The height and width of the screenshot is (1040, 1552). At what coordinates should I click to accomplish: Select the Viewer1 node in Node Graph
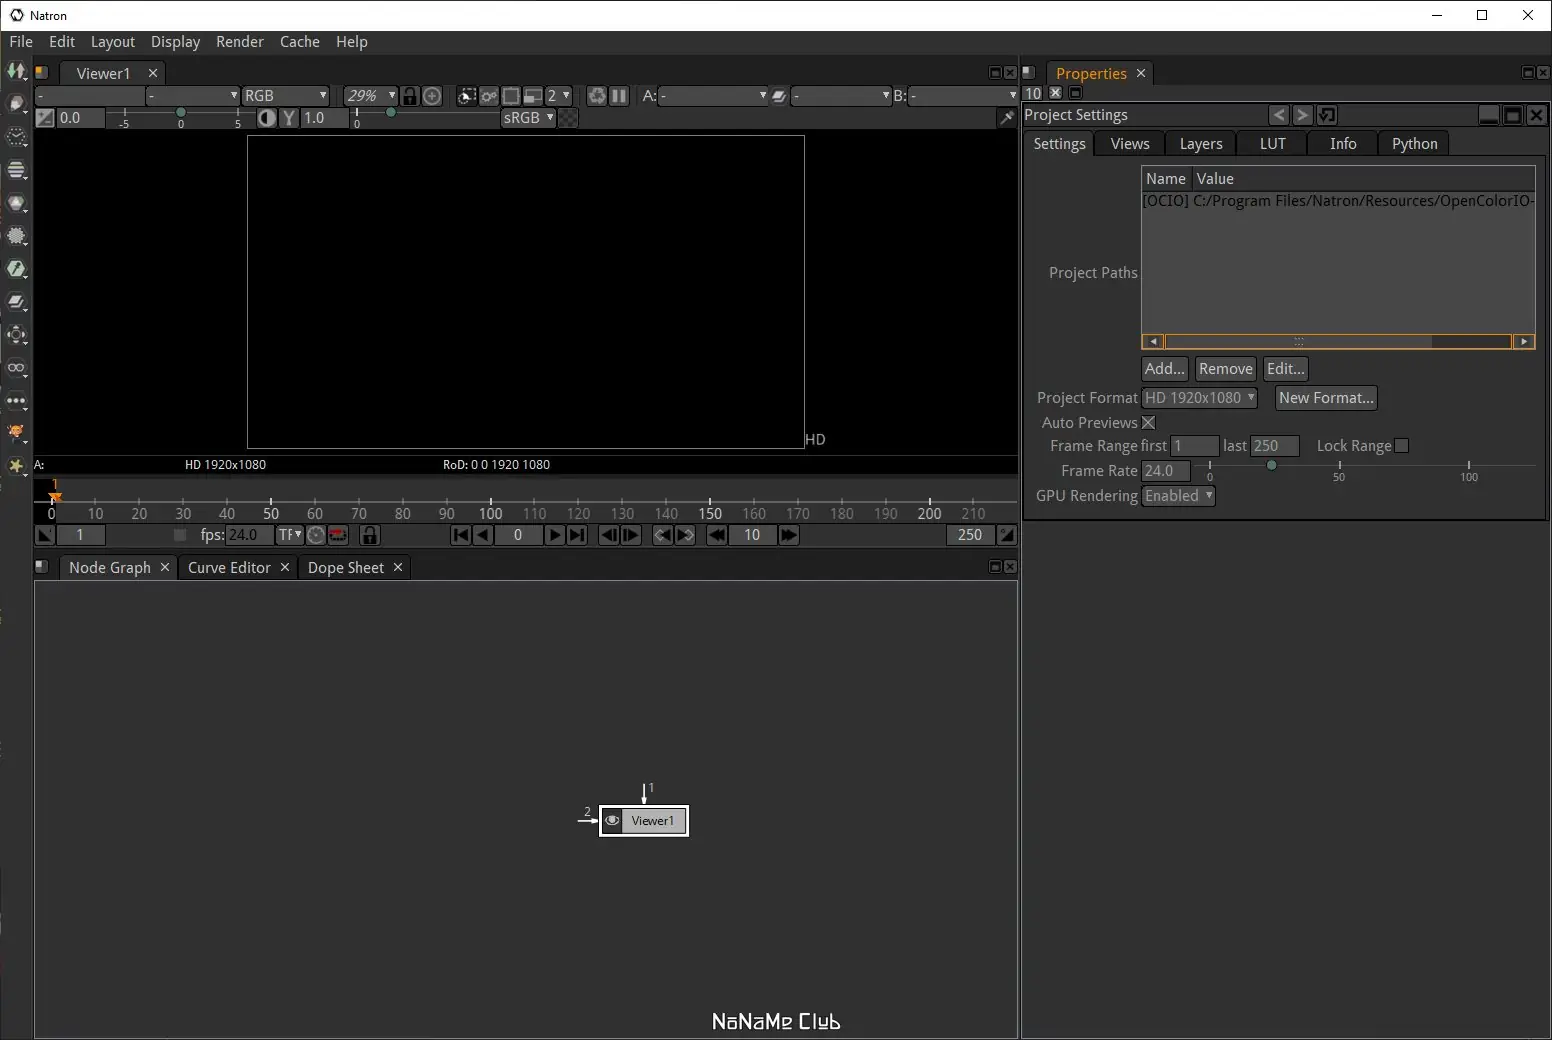click(644, 821)
